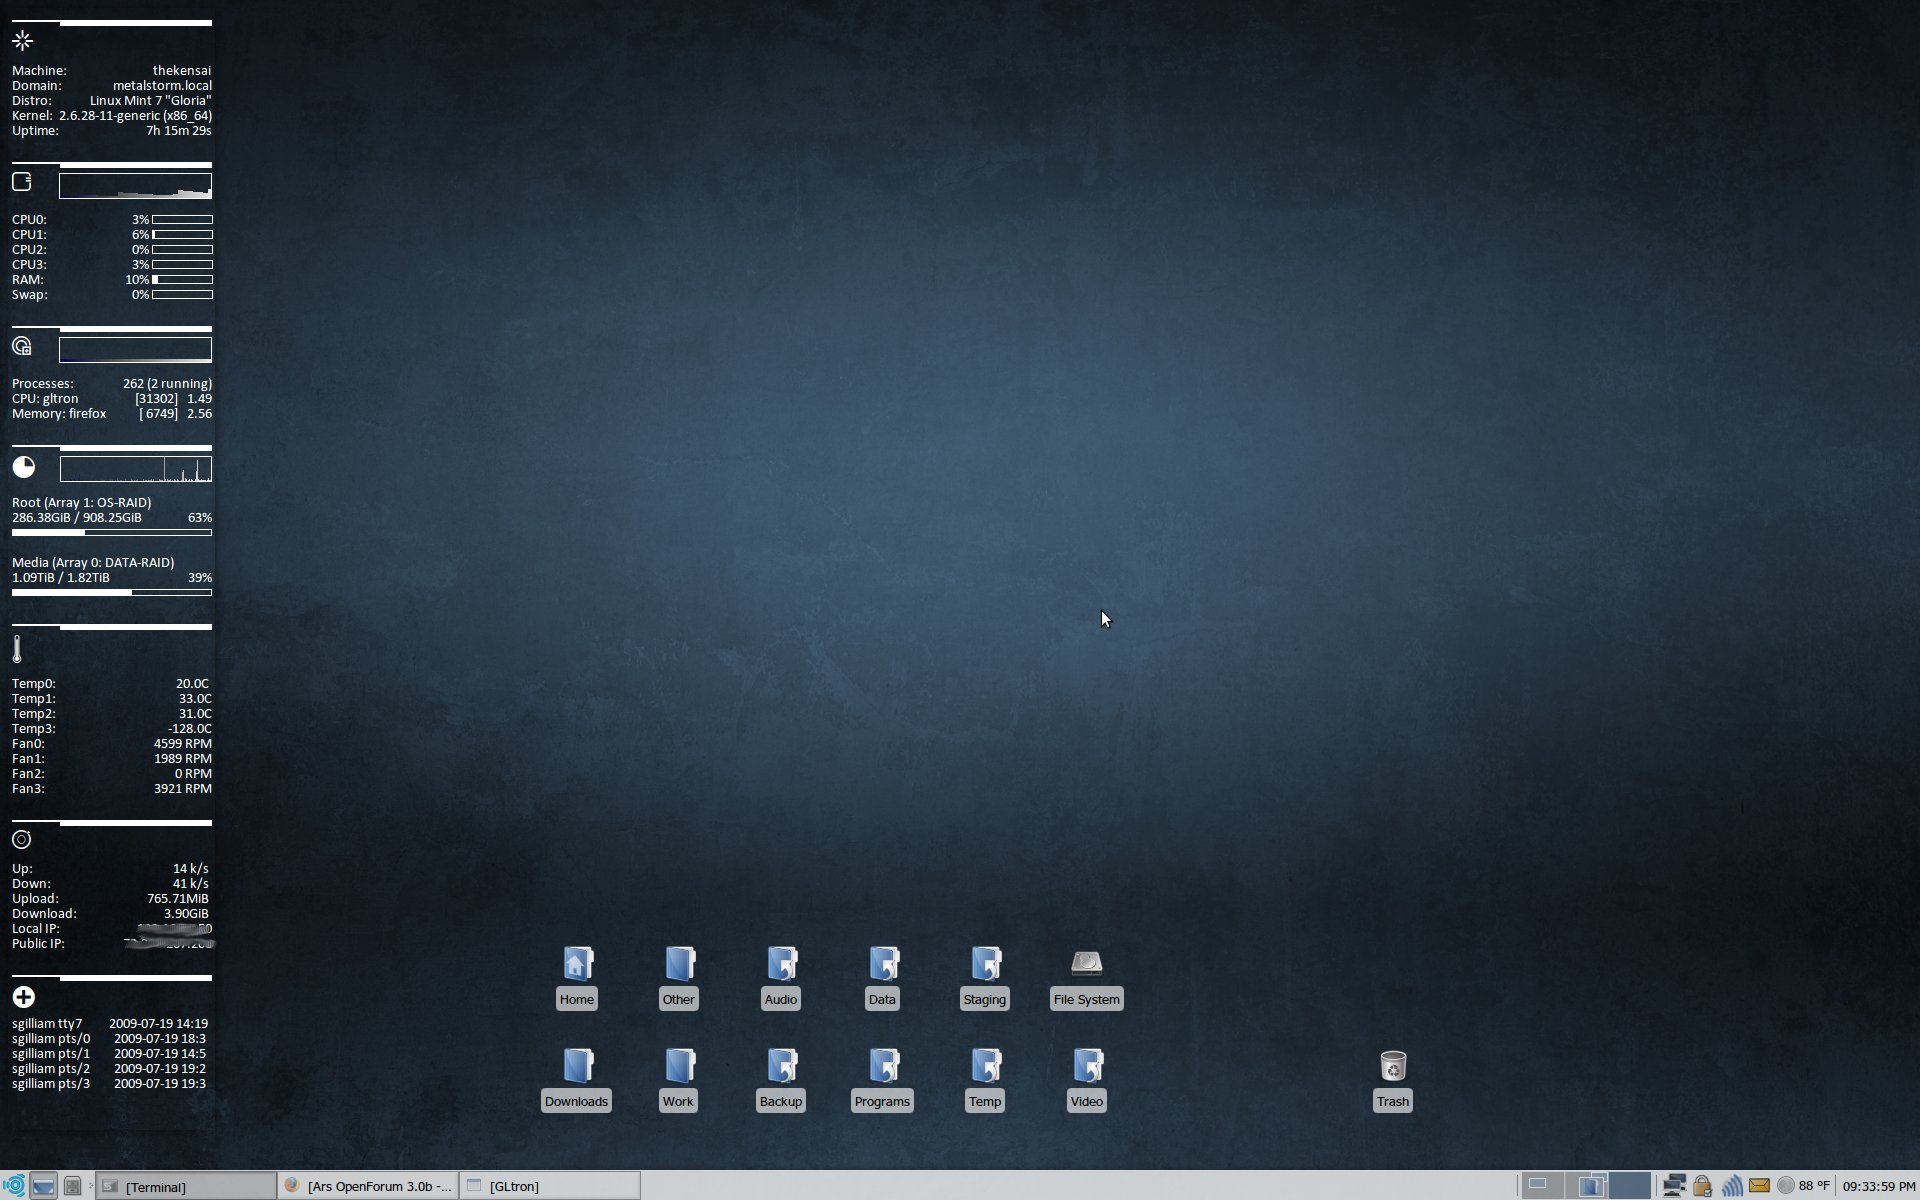The height and width of the screenshot is (1200, 1920).
Task: Click the Trash icon on desktop
Action: [x=1392, y=1067]
